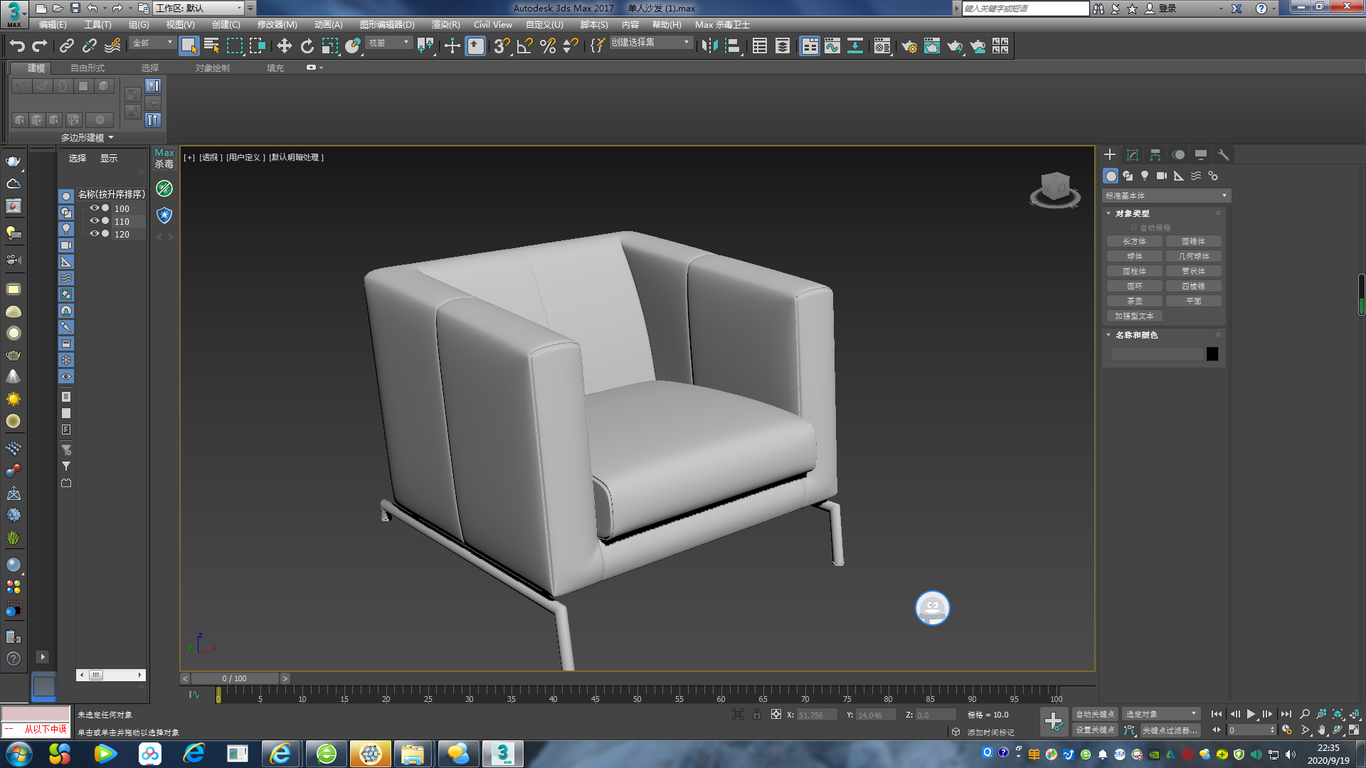
Task: Open the 渲染(R) menu
Action: pyautogui.click(x=446, y=25)
